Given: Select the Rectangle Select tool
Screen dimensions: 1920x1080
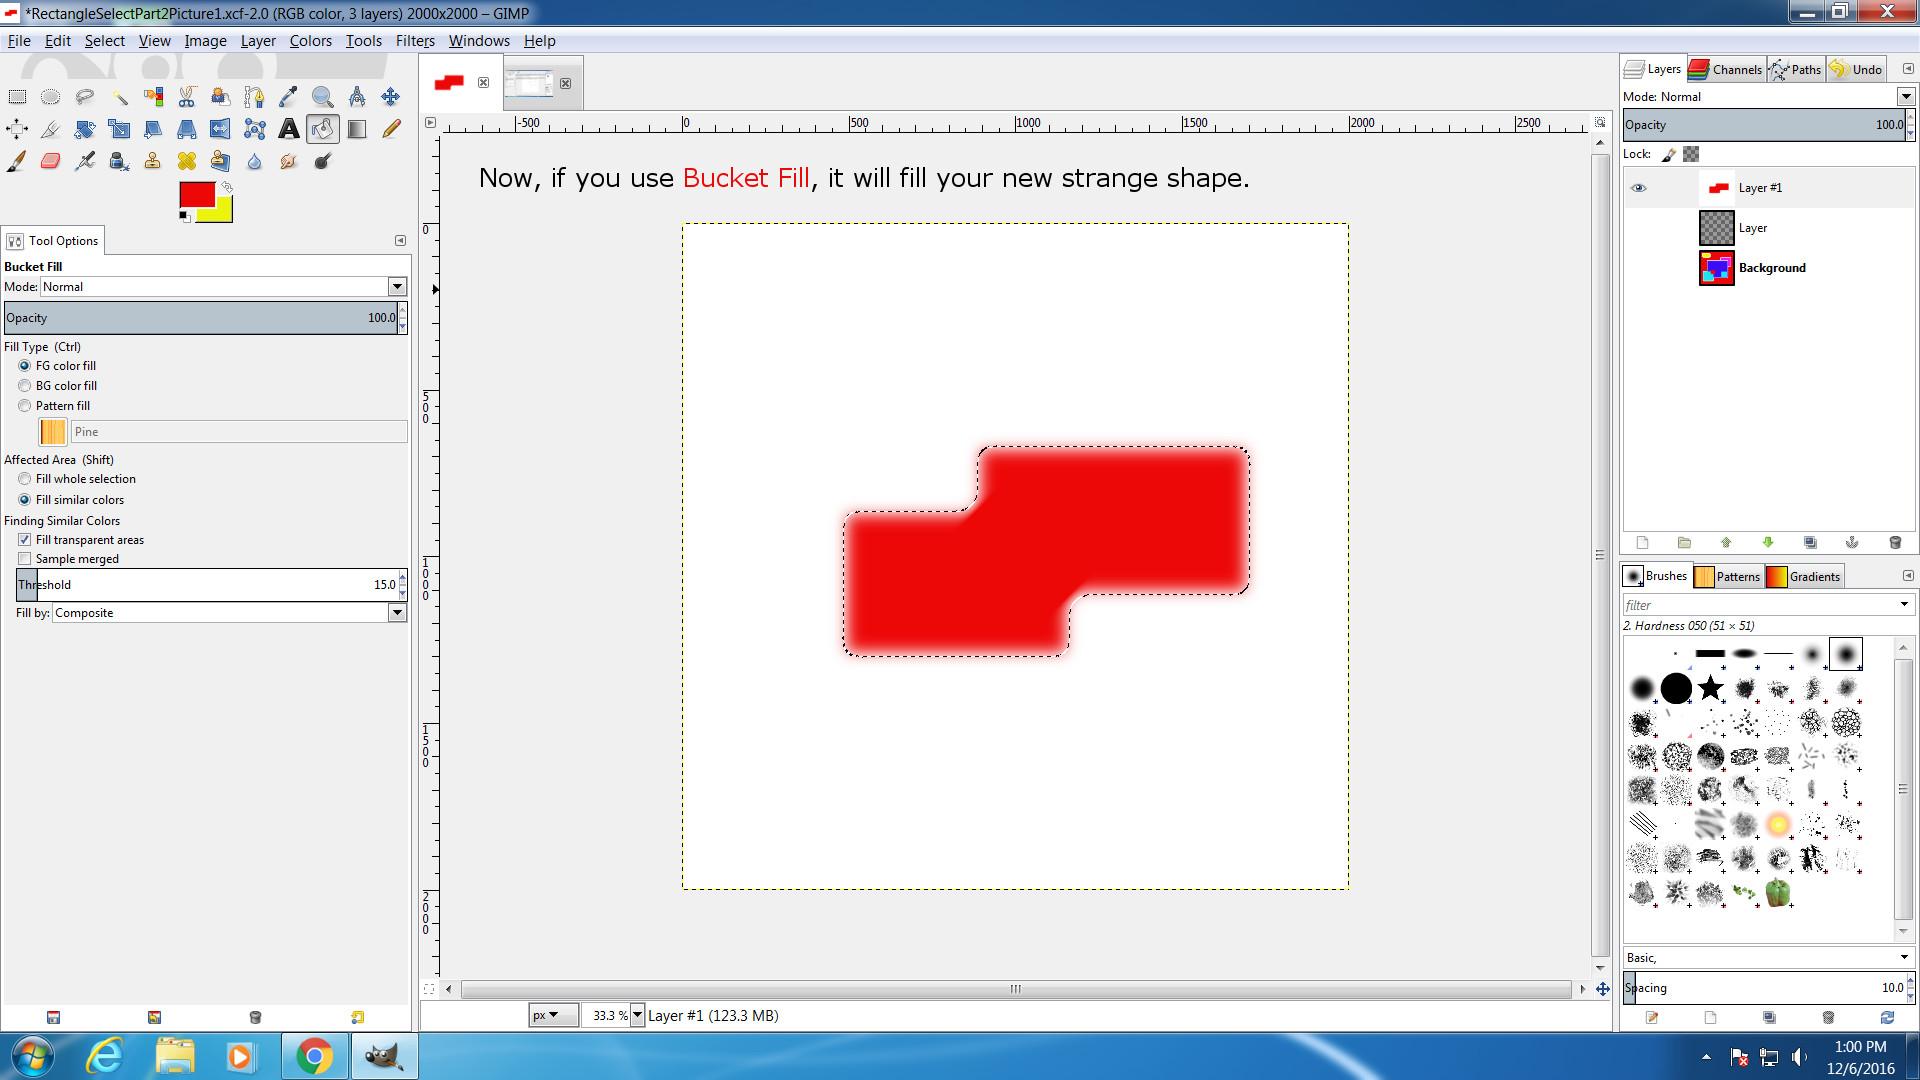Looking at the screenshot, I should [17, 97].
